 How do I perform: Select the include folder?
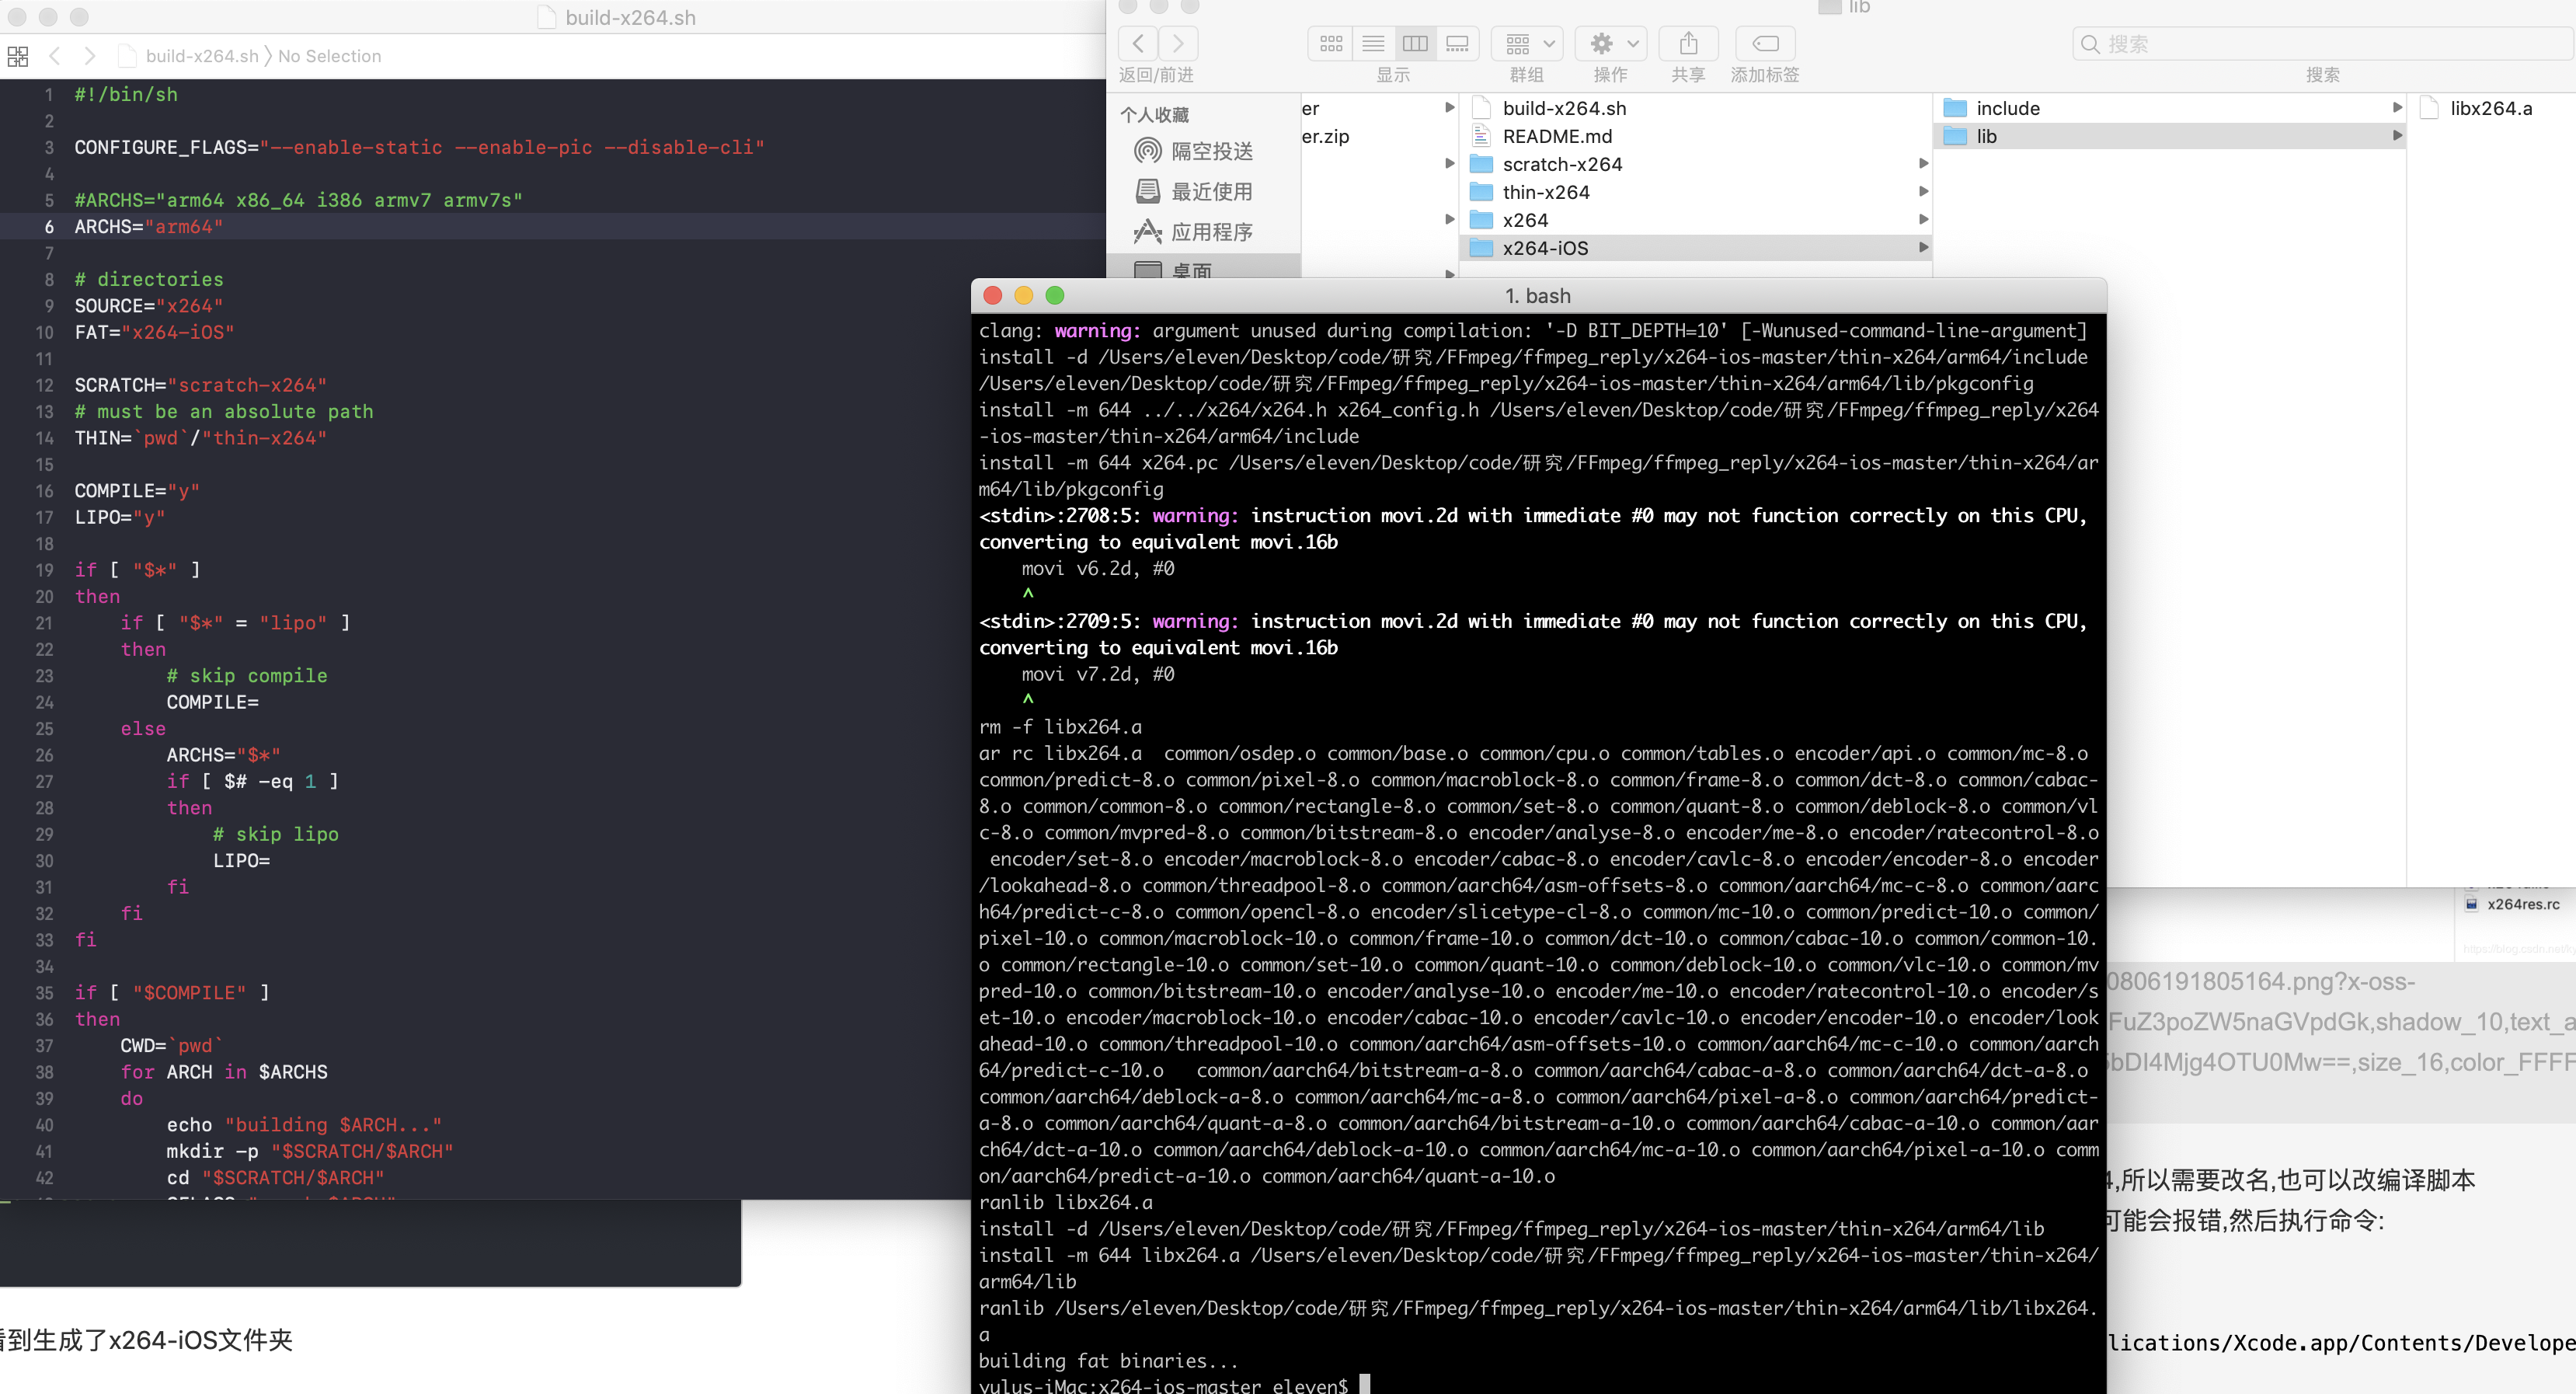pyautogui.click(x=2007, y=108)
